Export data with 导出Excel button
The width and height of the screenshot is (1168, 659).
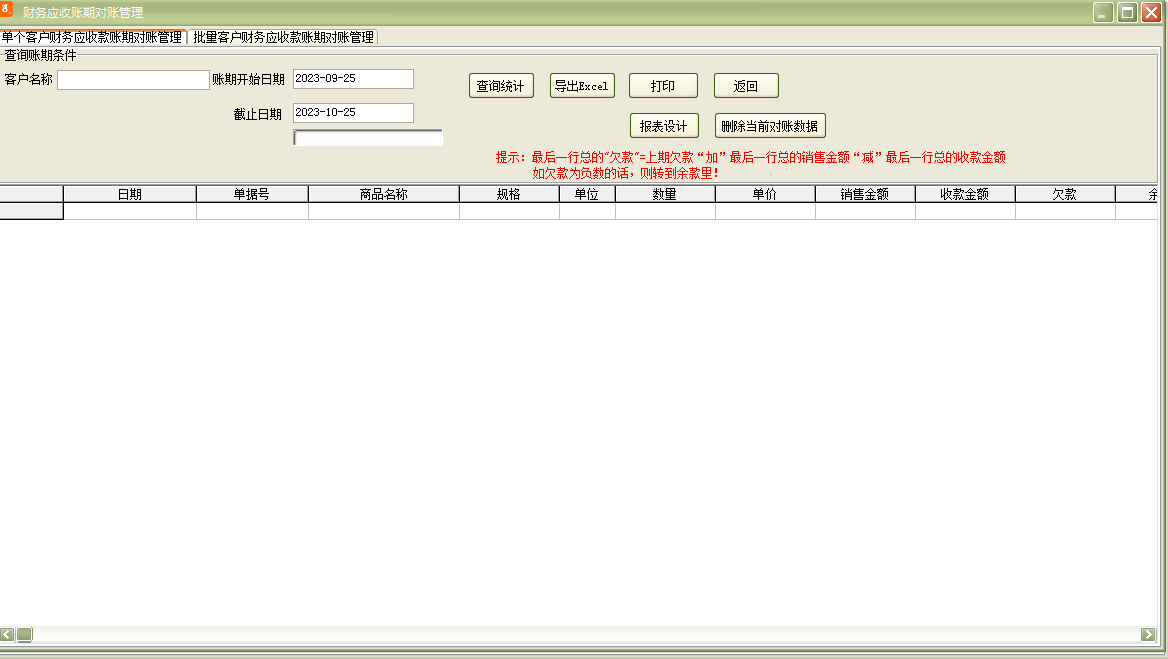(582, 86)
